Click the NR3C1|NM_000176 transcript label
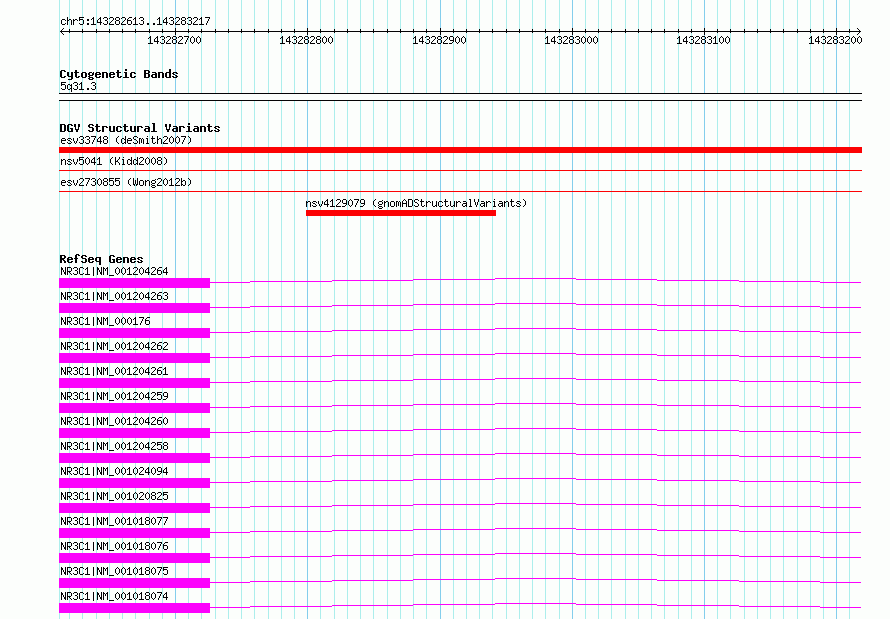 tap(106, 321)
